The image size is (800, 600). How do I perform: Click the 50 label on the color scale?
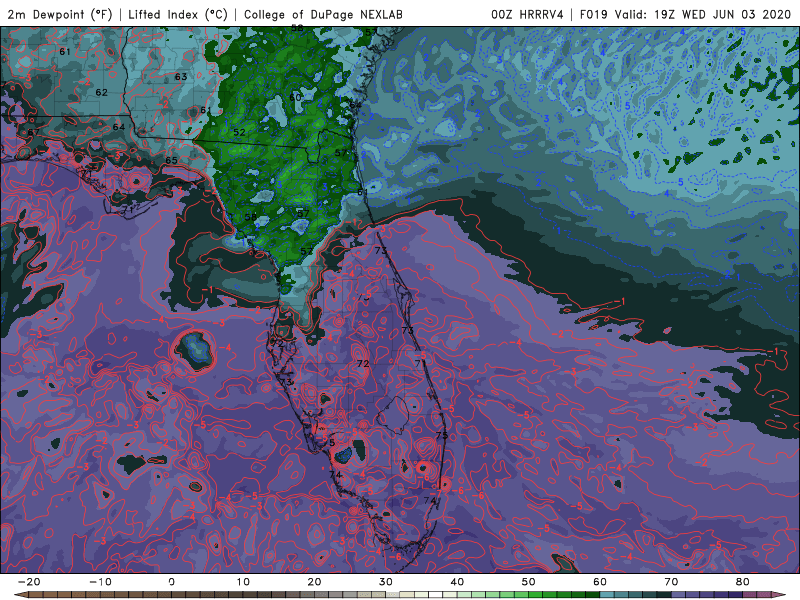(529, 582)
